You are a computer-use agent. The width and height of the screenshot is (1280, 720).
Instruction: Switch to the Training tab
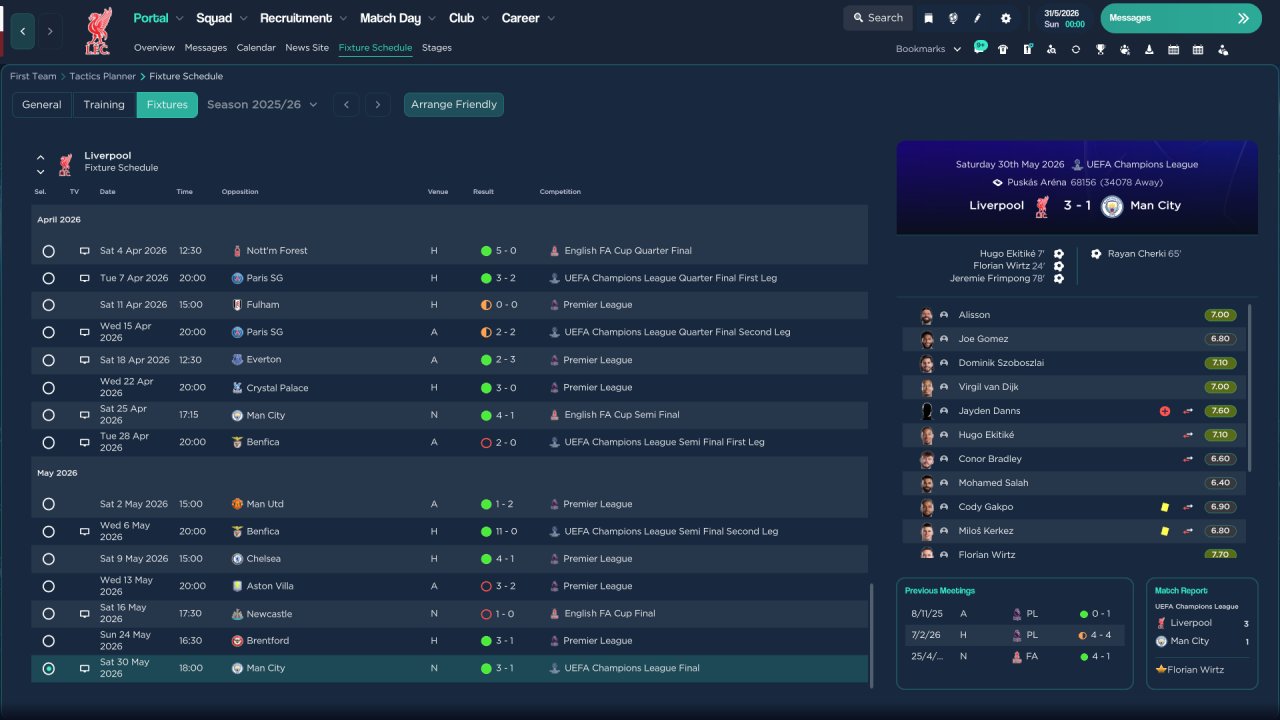click(x=104, y=104)
